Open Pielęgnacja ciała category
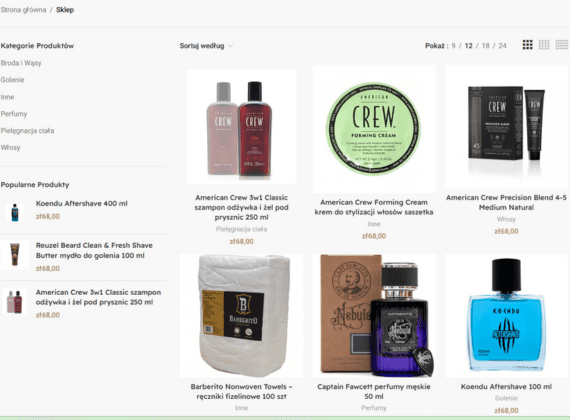The width and height of the screenshot is (570, 420). (27, 131)
